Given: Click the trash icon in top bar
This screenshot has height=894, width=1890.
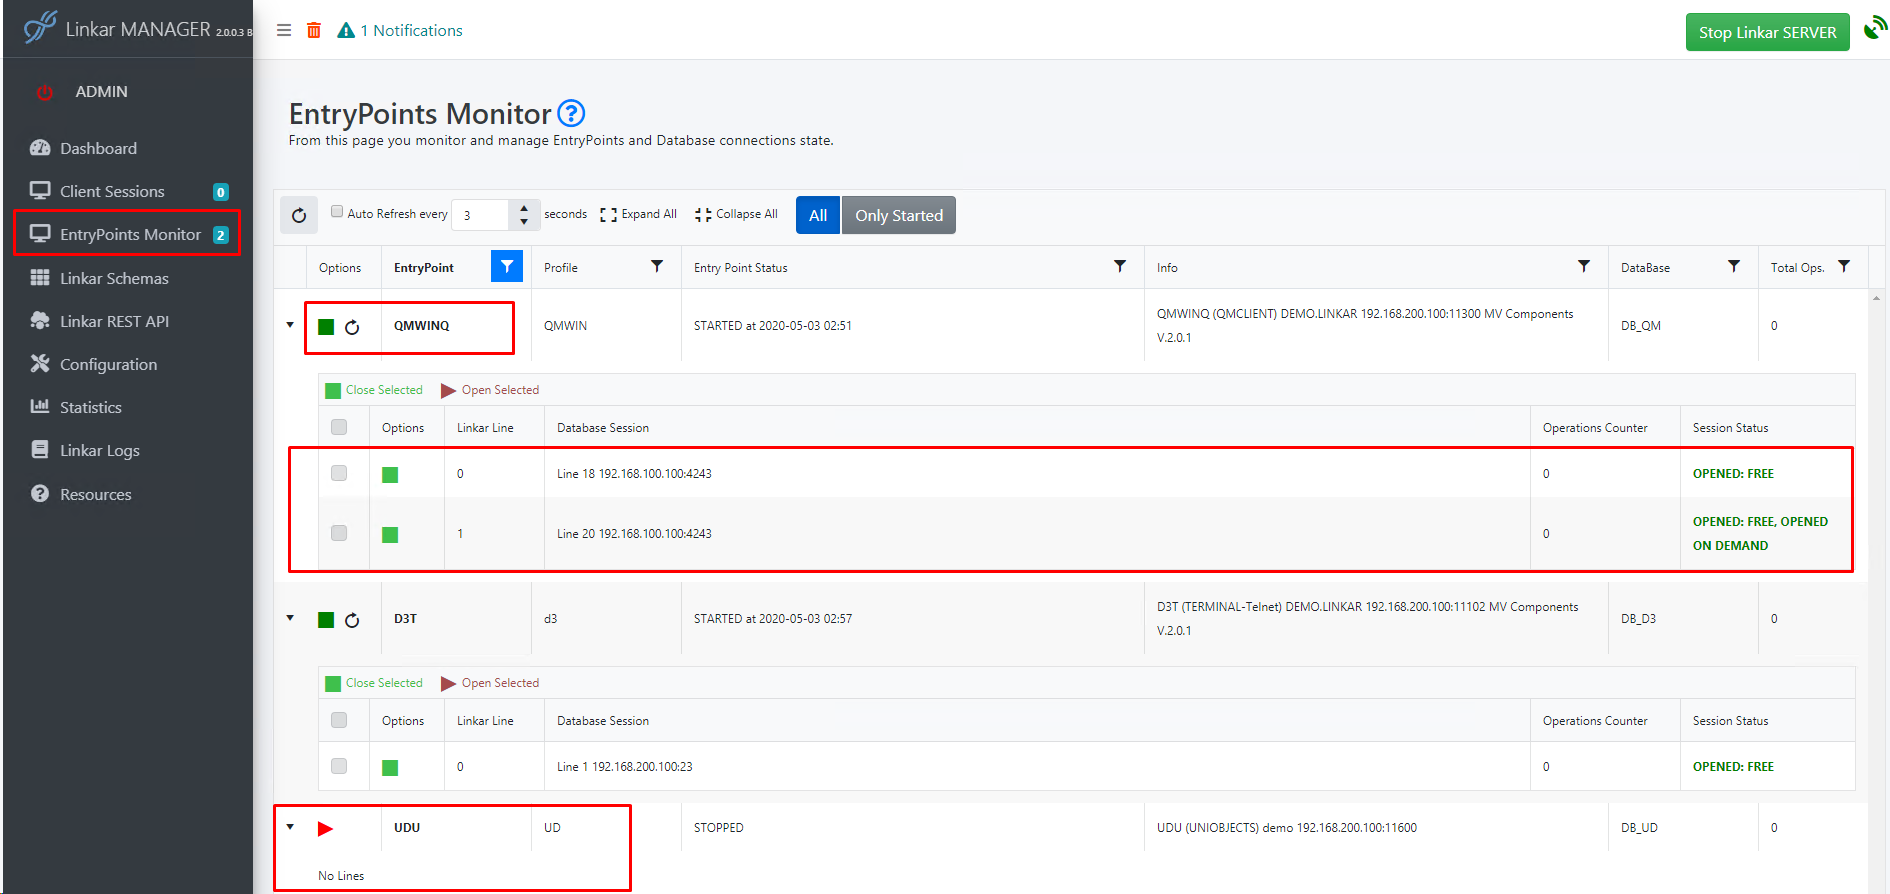Looking at the screenshot, I should [x=314, y=31].
